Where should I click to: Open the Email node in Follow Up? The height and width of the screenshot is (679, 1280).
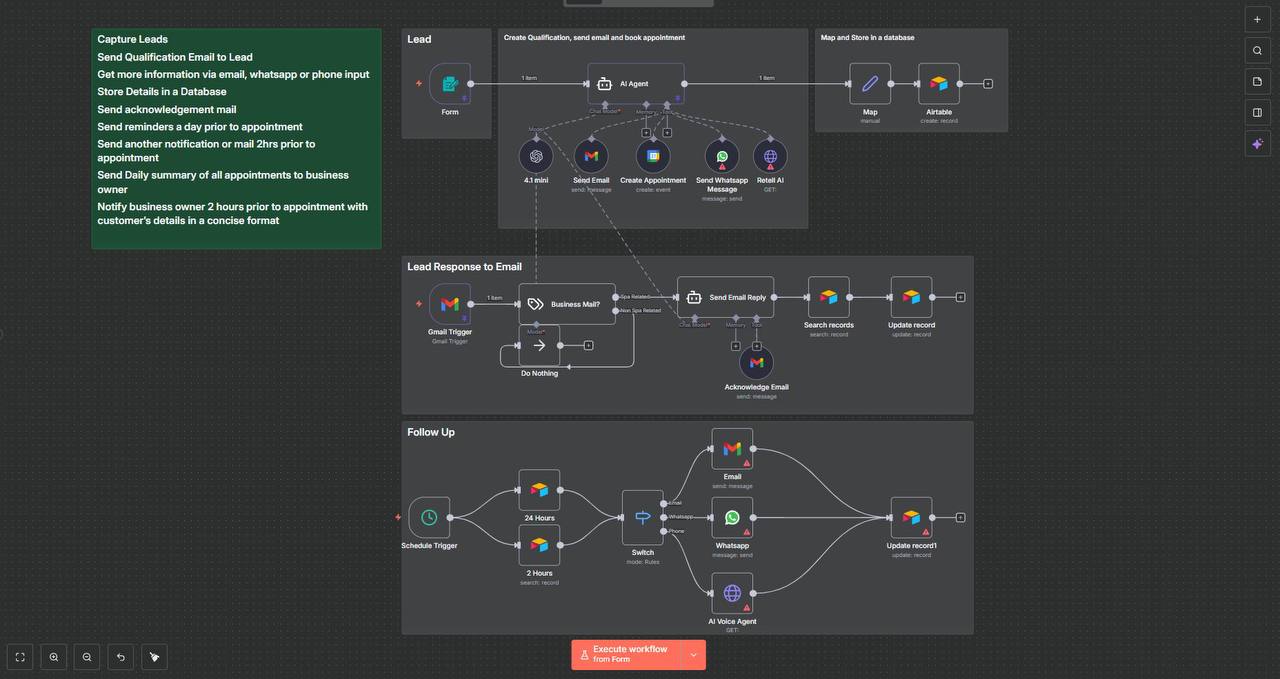pyautogui.click(x=732, y=449)
